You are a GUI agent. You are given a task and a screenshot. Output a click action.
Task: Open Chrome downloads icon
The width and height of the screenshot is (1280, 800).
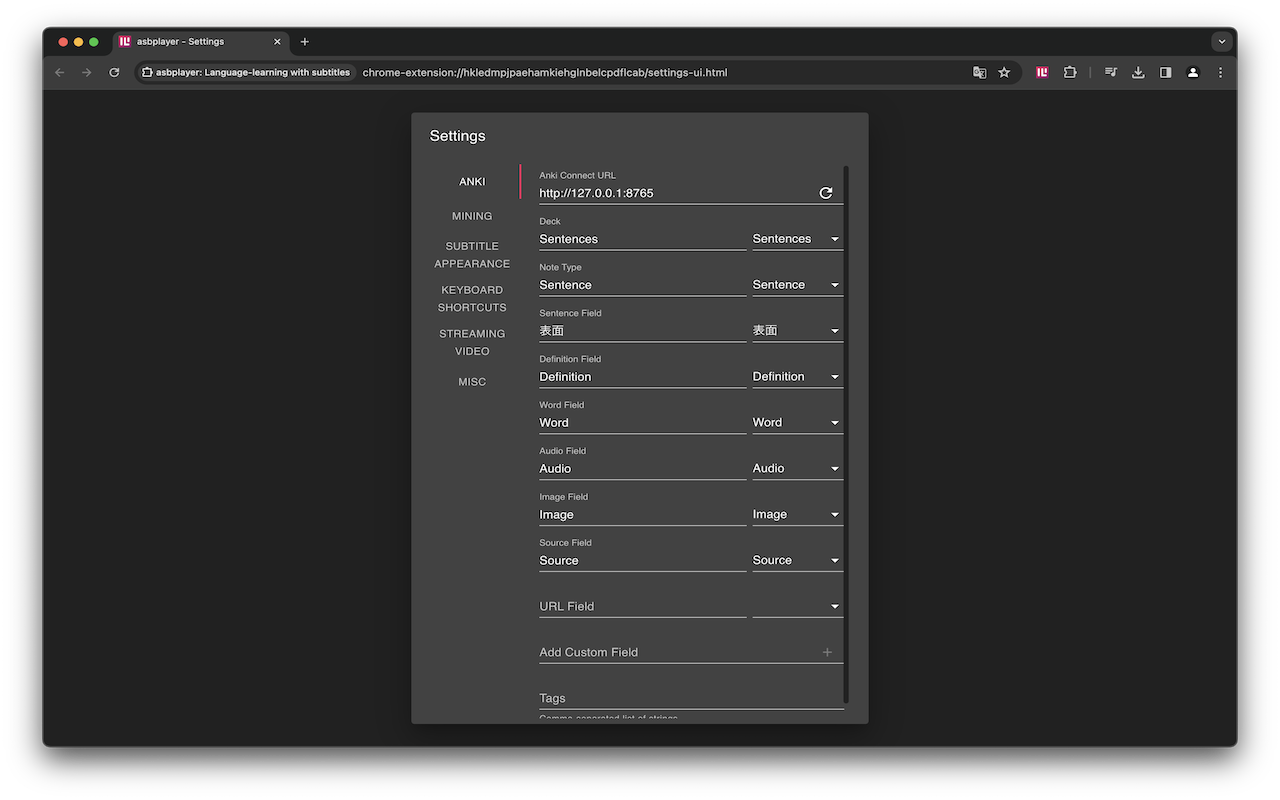(x=1138, y=72)
